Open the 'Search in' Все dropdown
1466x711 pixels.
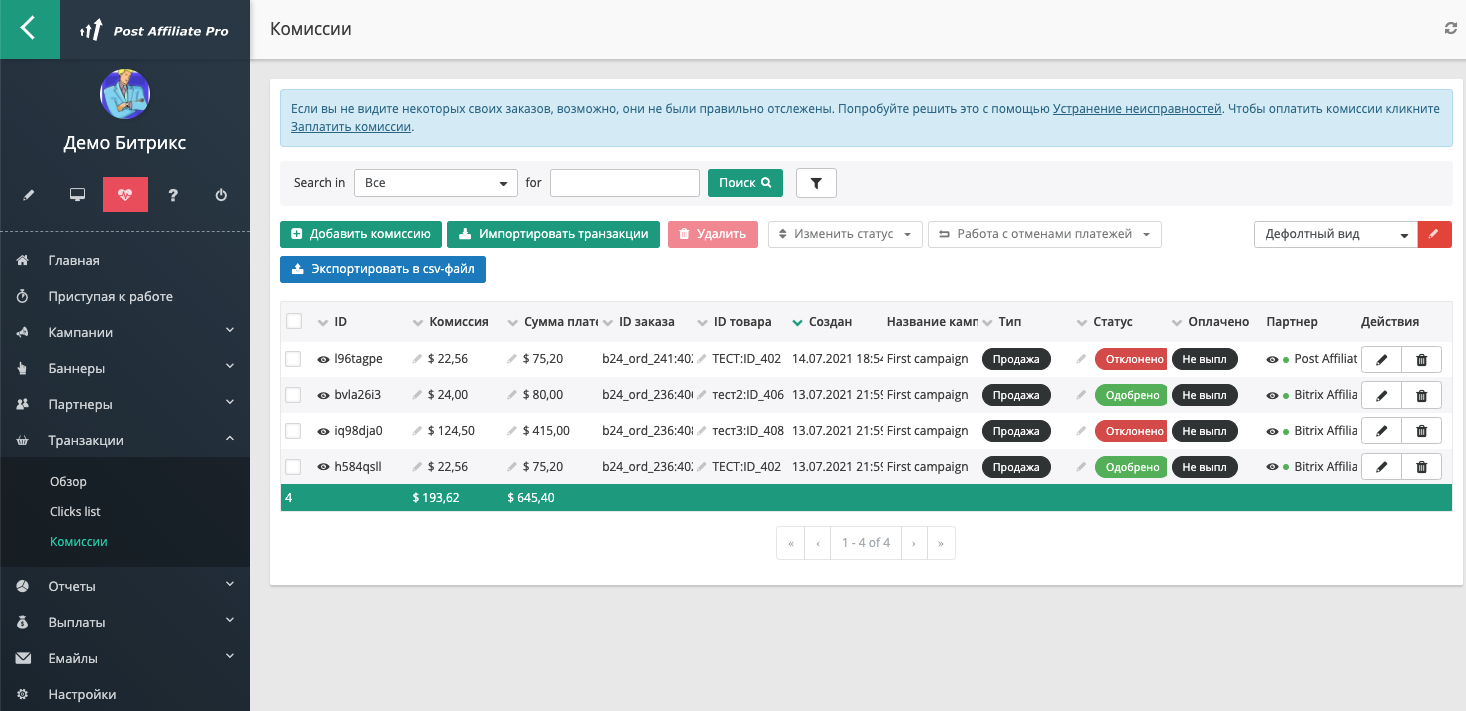click(x=435, y=183)
